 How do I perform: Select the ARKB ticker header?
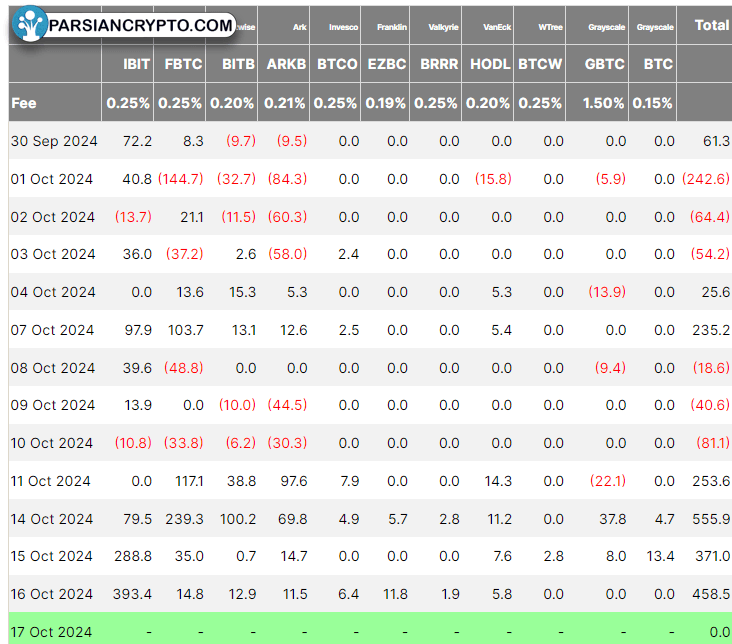pos(286,64)
